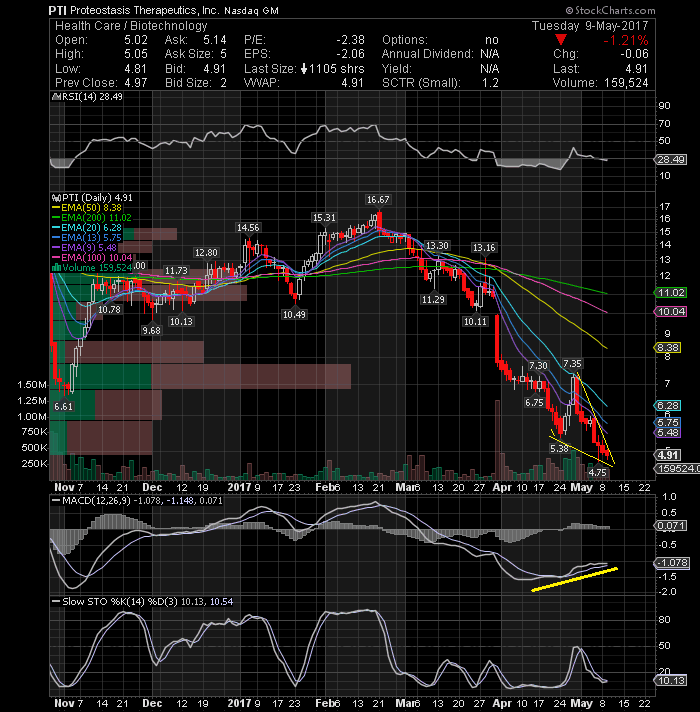This screenshot has width=700, height=712.
Task: Click the MACD -1.078 axis tag
Action: 673,563
